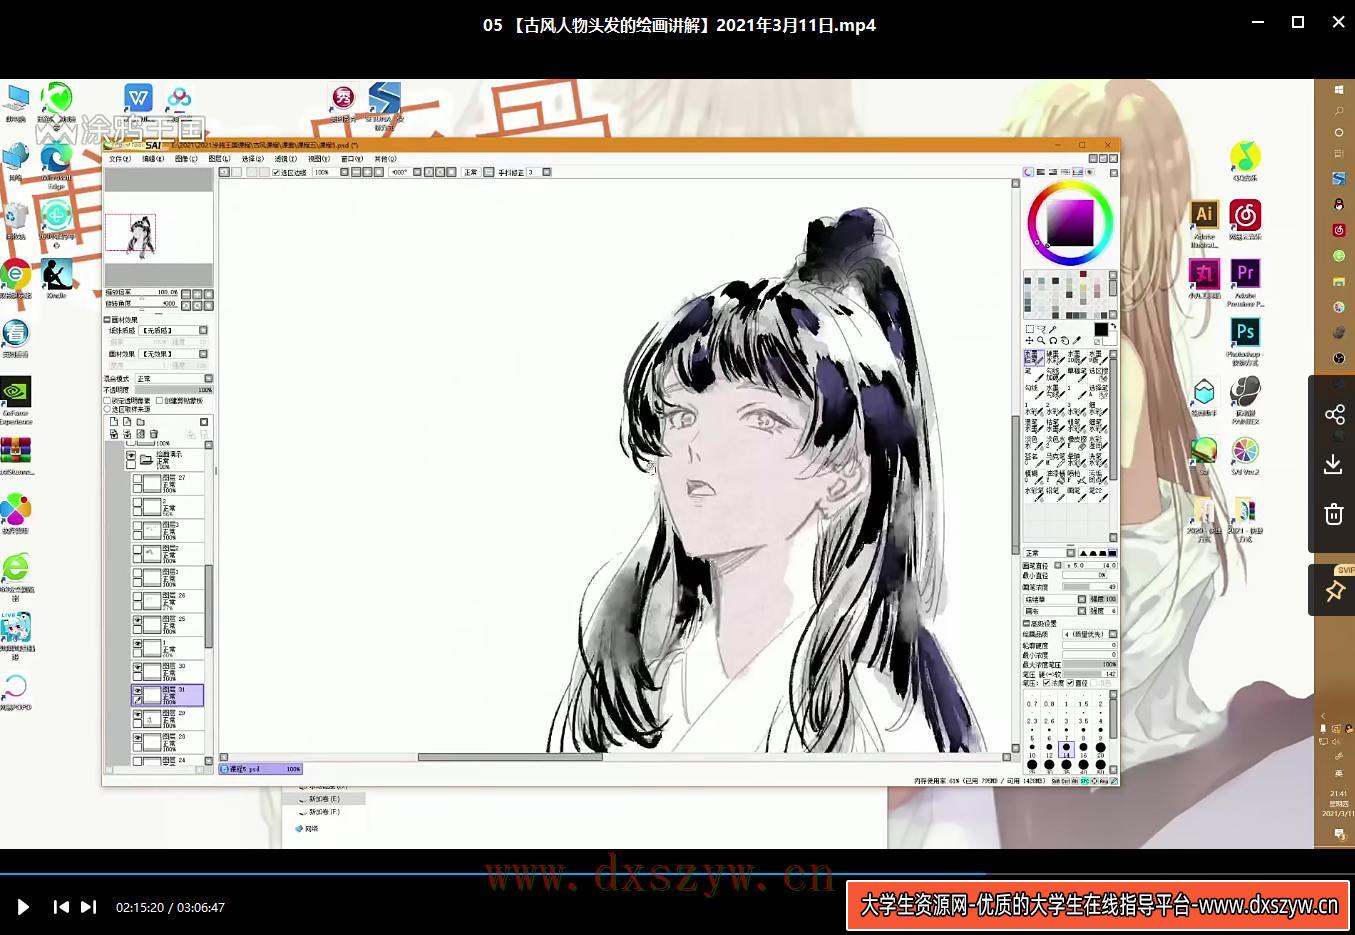The height and width of the screenshot is (935, 1355).
Task: Create a new normal layer
Action: (114, 421)
